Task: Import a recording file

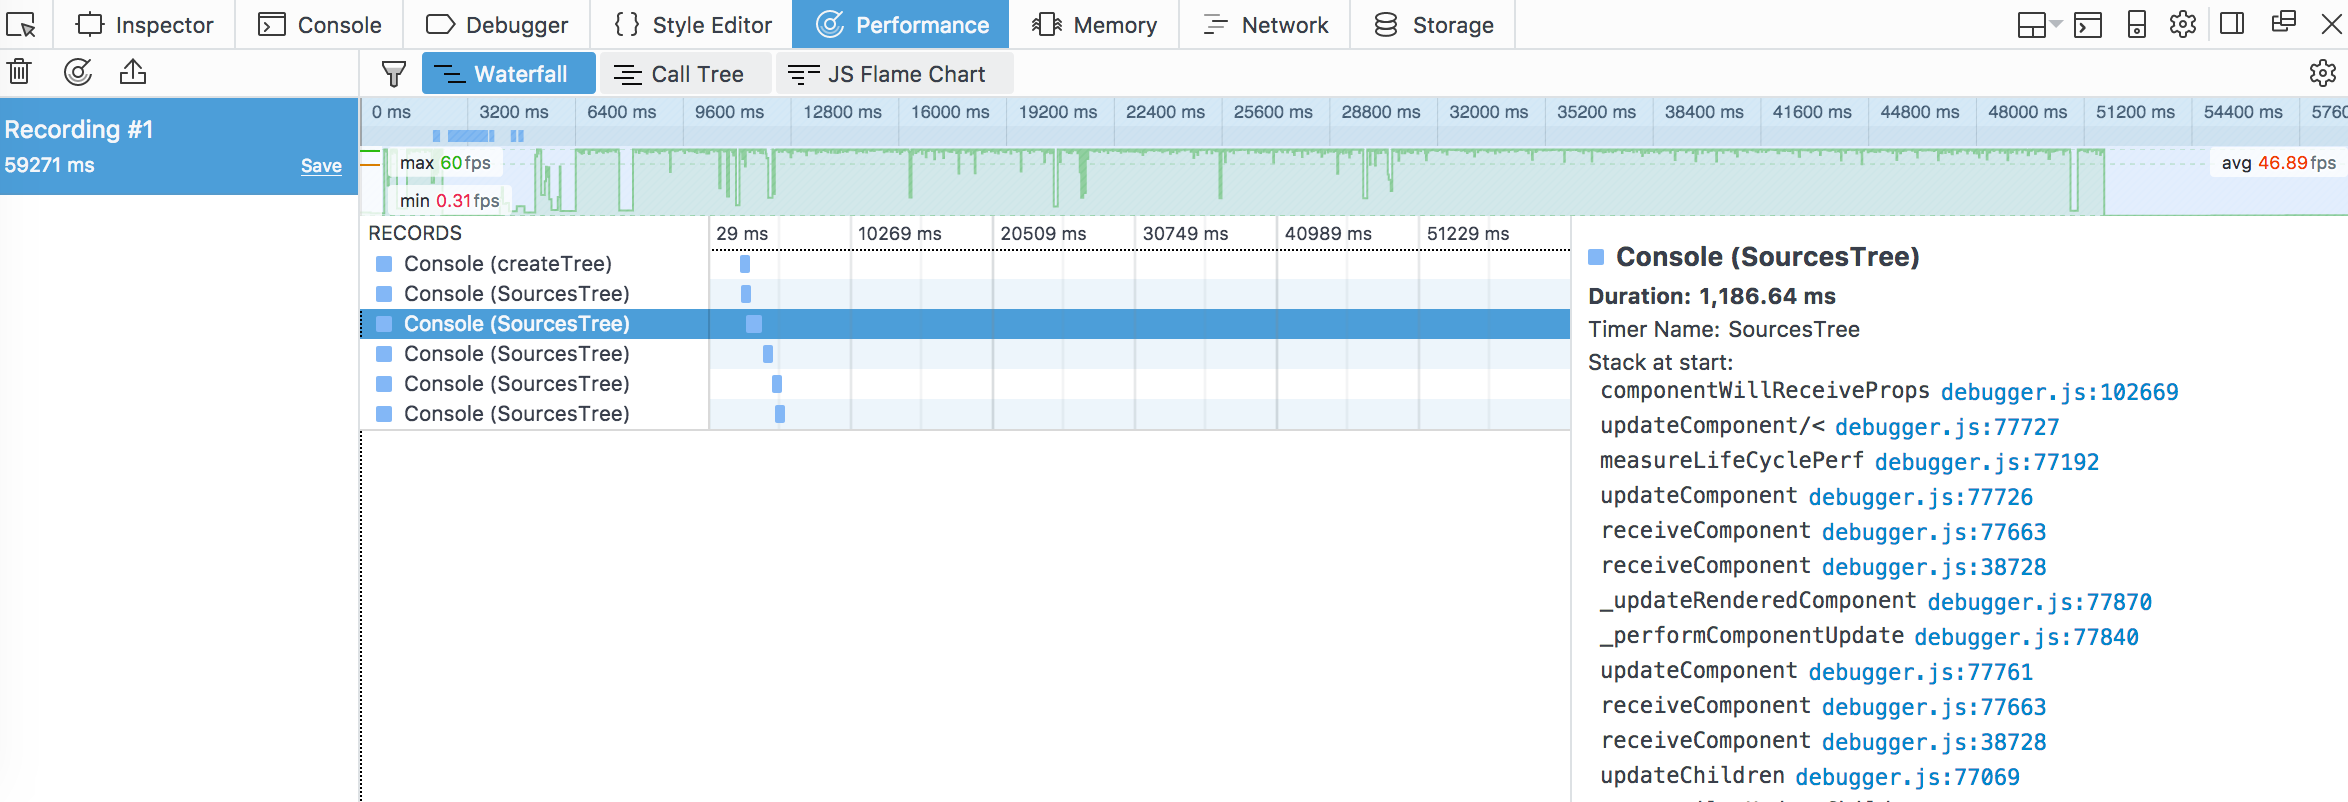Action: click(x=133, y=72)
